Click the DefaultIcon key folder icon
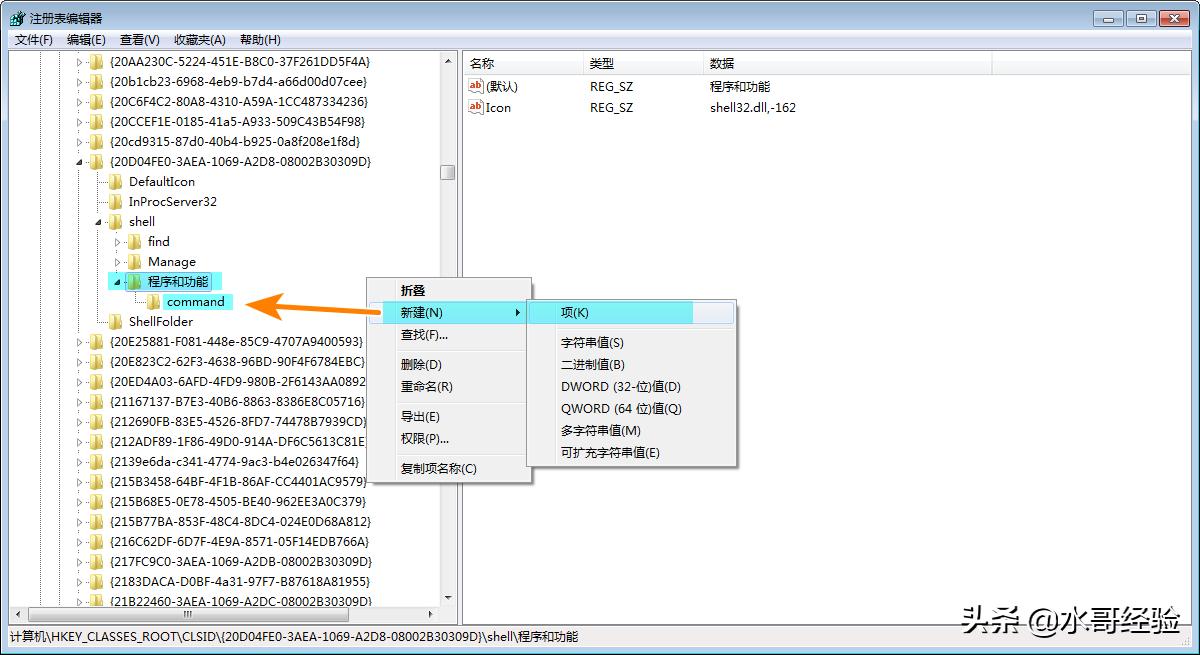 115,181
